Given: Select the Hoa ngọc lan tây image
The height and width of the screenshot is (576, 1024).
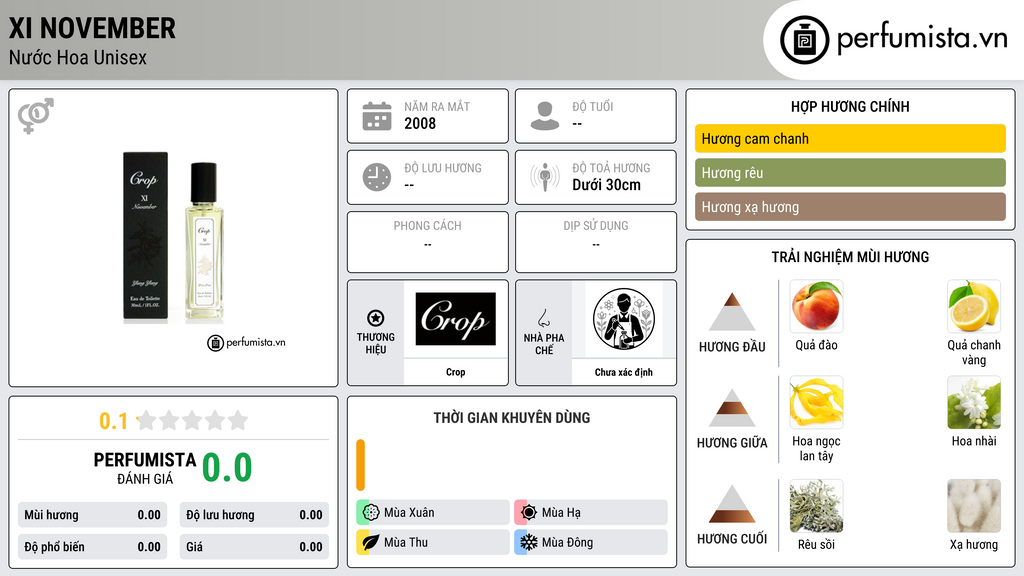Looking at the screenshot, I should [x=816, y=402].
